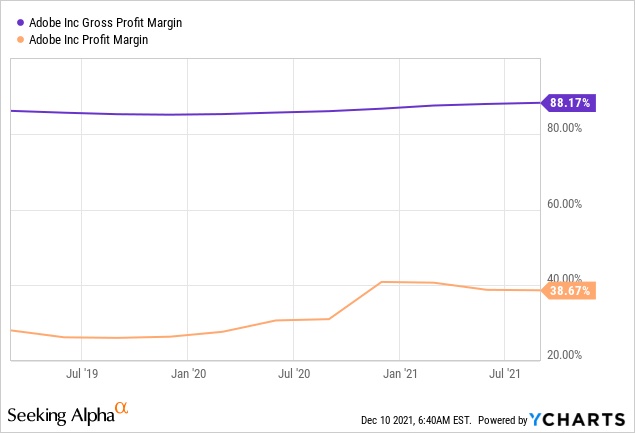Viewport: 635px width, 433px height.
Task: Select the Adobe Inc Gross Profit Margin label
Action: (98, 21)
